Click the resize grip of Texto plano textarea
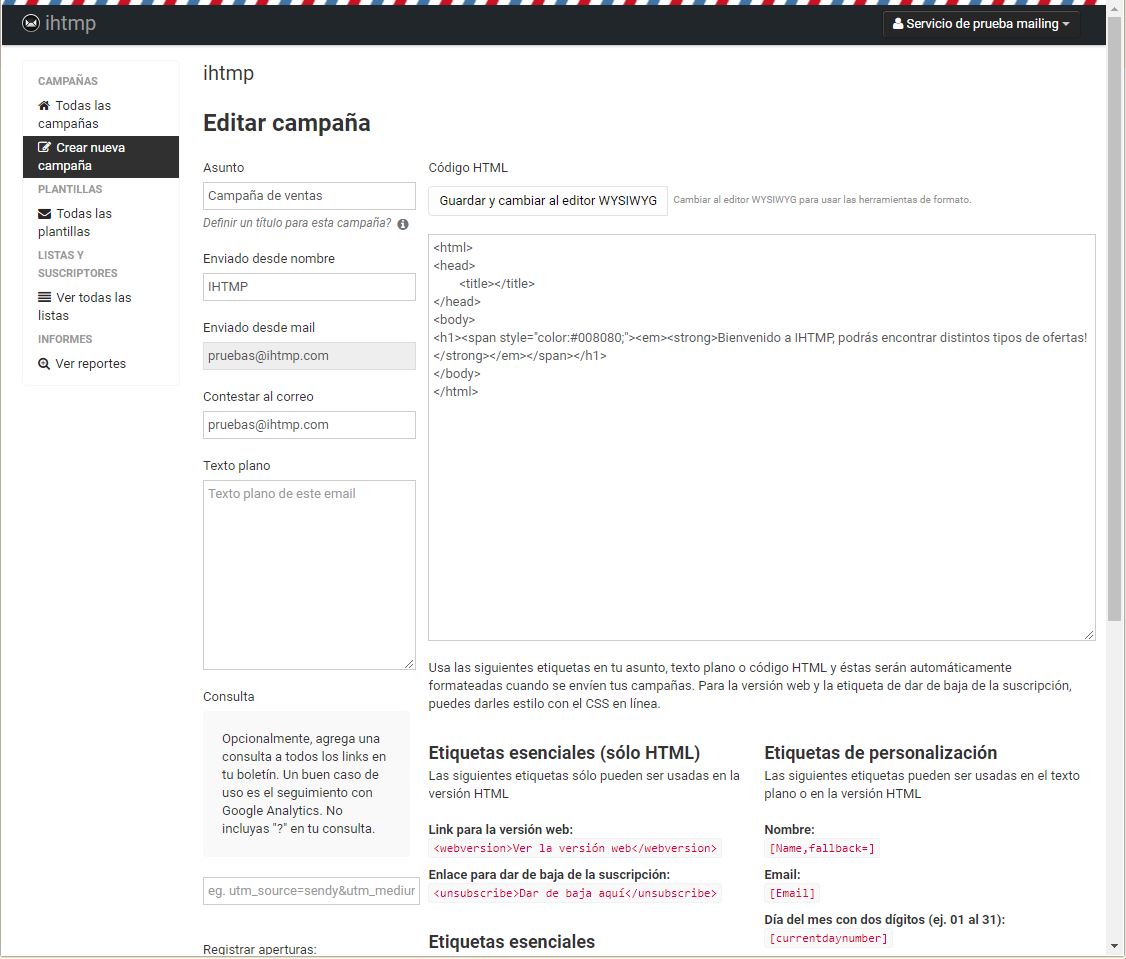This screenshot has width=1126, height=959. pos(409,664)
